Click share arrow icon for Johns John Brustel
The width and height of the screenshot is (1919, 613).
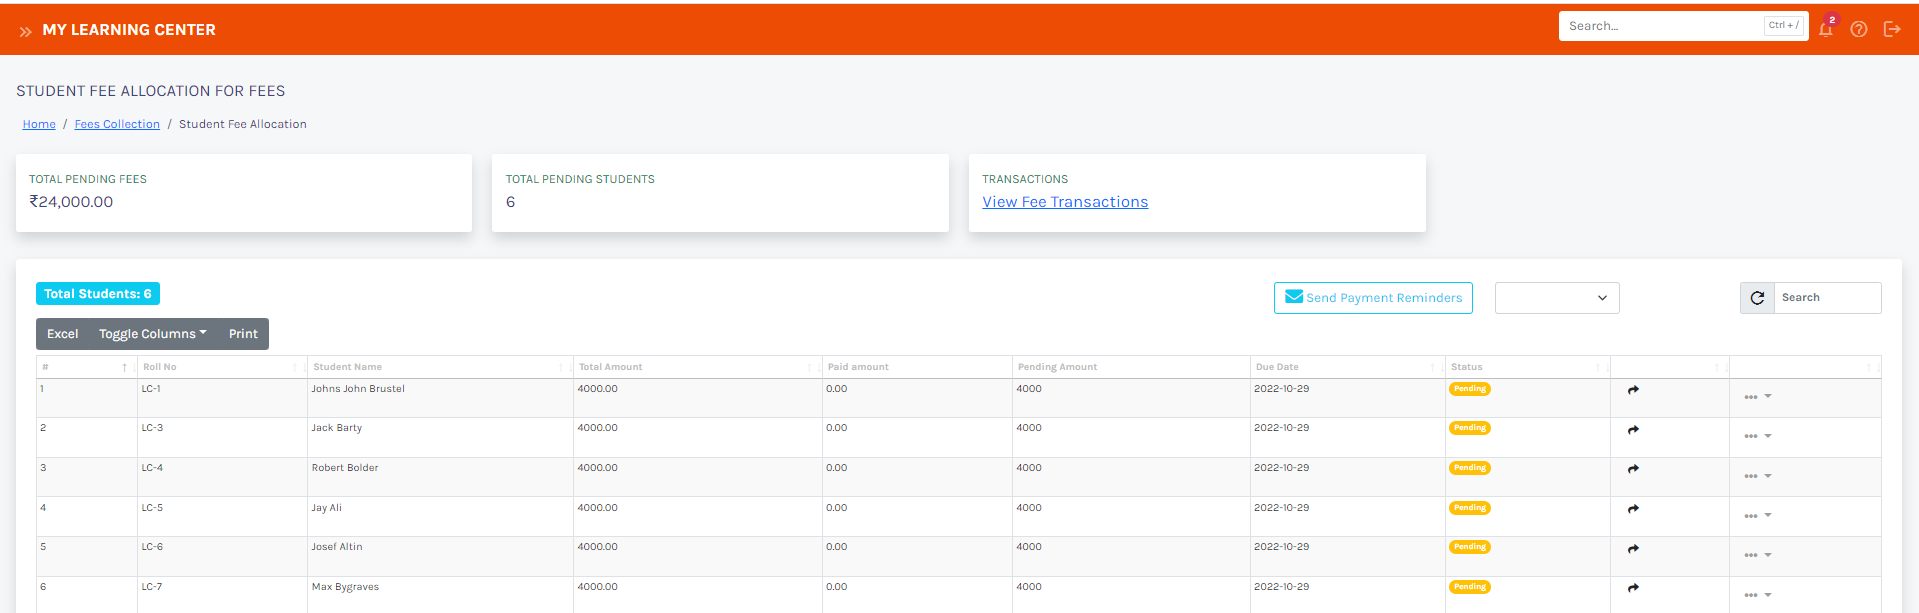tap(1633, 390)
